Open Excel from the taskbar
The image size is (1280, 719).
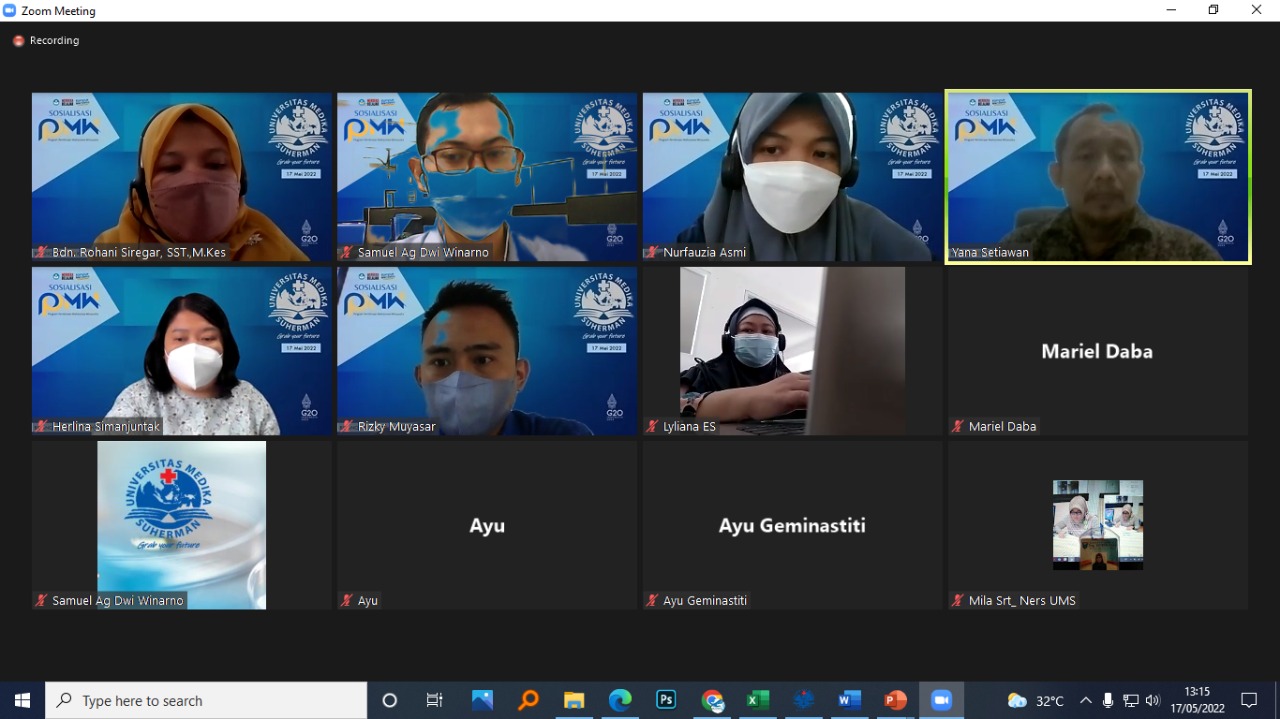pos(758,700)
